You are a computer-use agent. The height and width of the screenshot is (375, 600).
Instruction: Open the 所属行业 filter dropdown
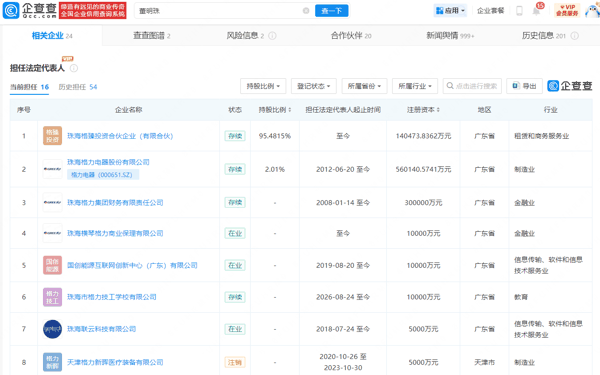point(415,86)
